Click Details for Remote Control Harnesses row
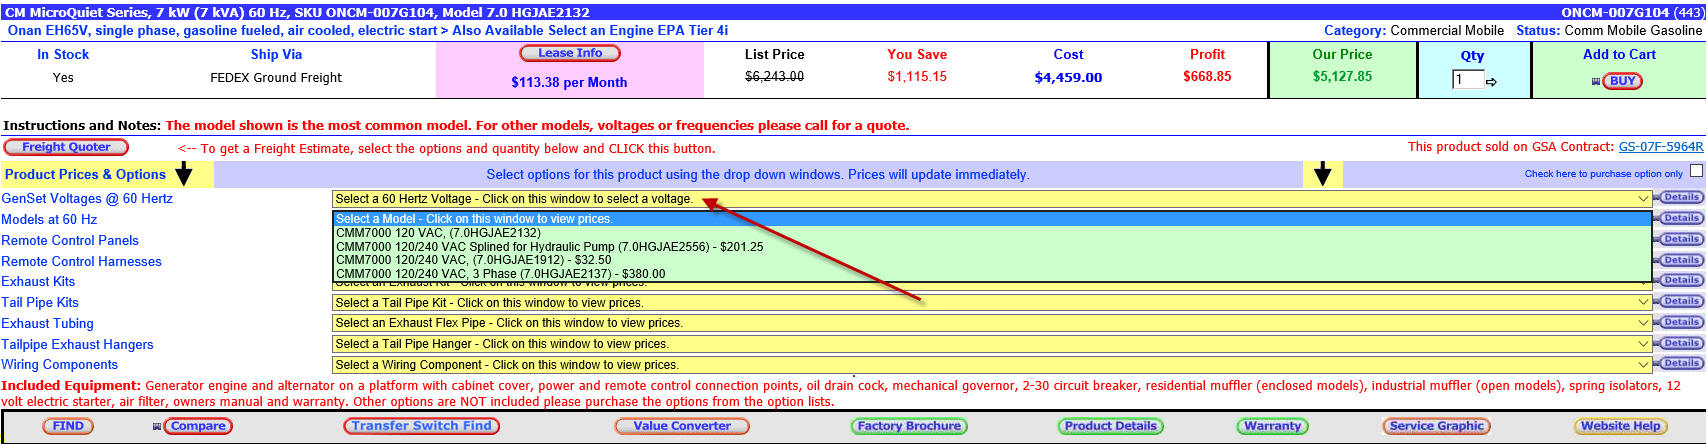The width and height of the screenshot is (1708, 444). click(1681, 260)
